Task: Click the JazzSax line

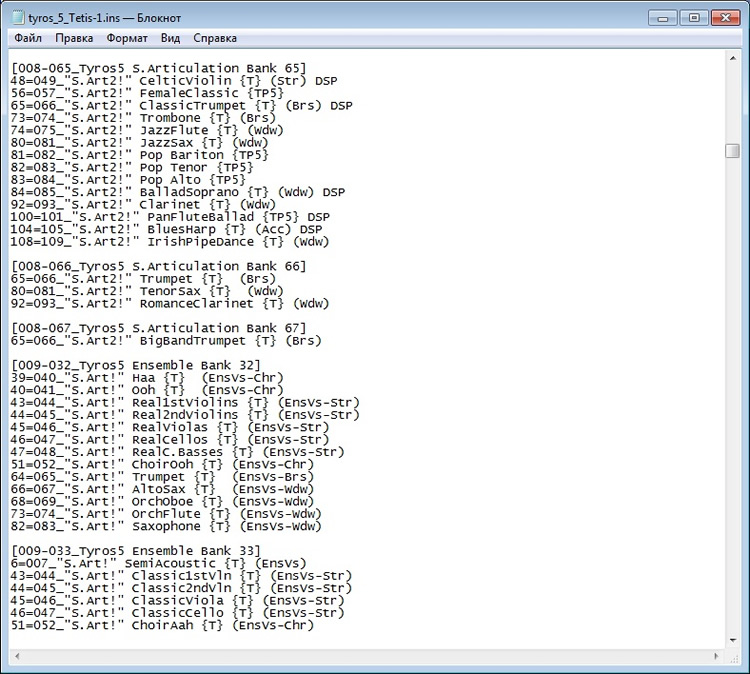Action: point(139,143)
